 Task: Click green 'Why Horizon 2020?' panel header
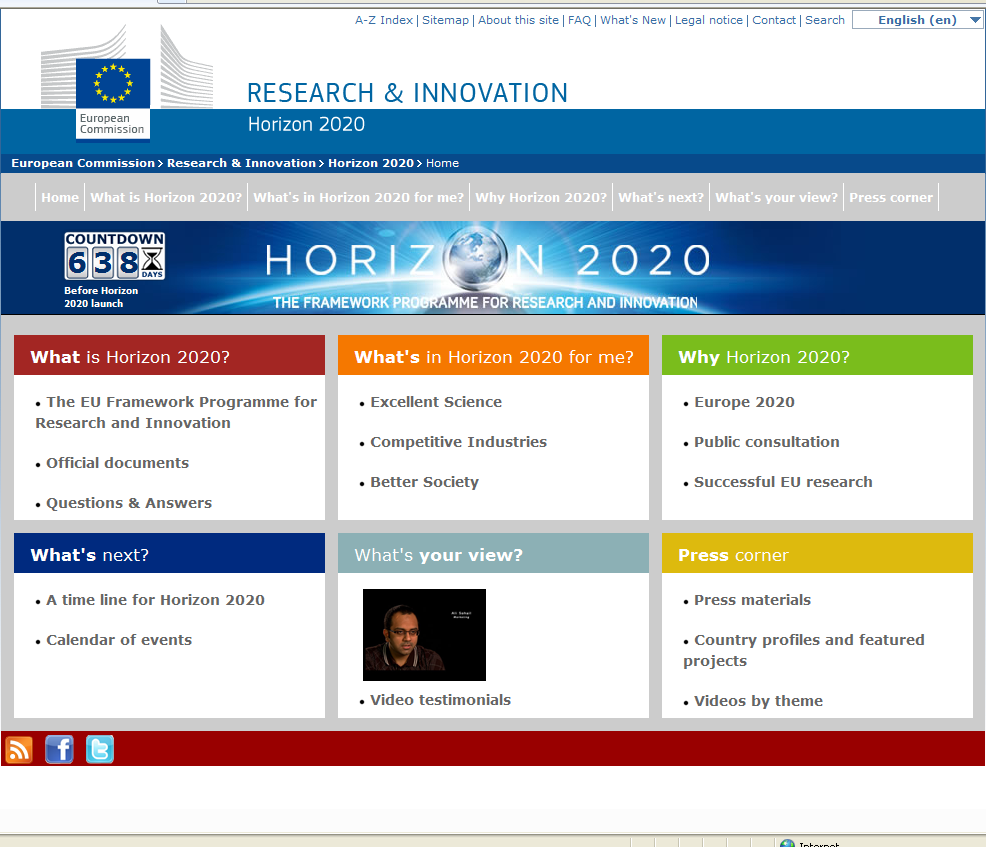pyautogui.click(x=817, y=356)
